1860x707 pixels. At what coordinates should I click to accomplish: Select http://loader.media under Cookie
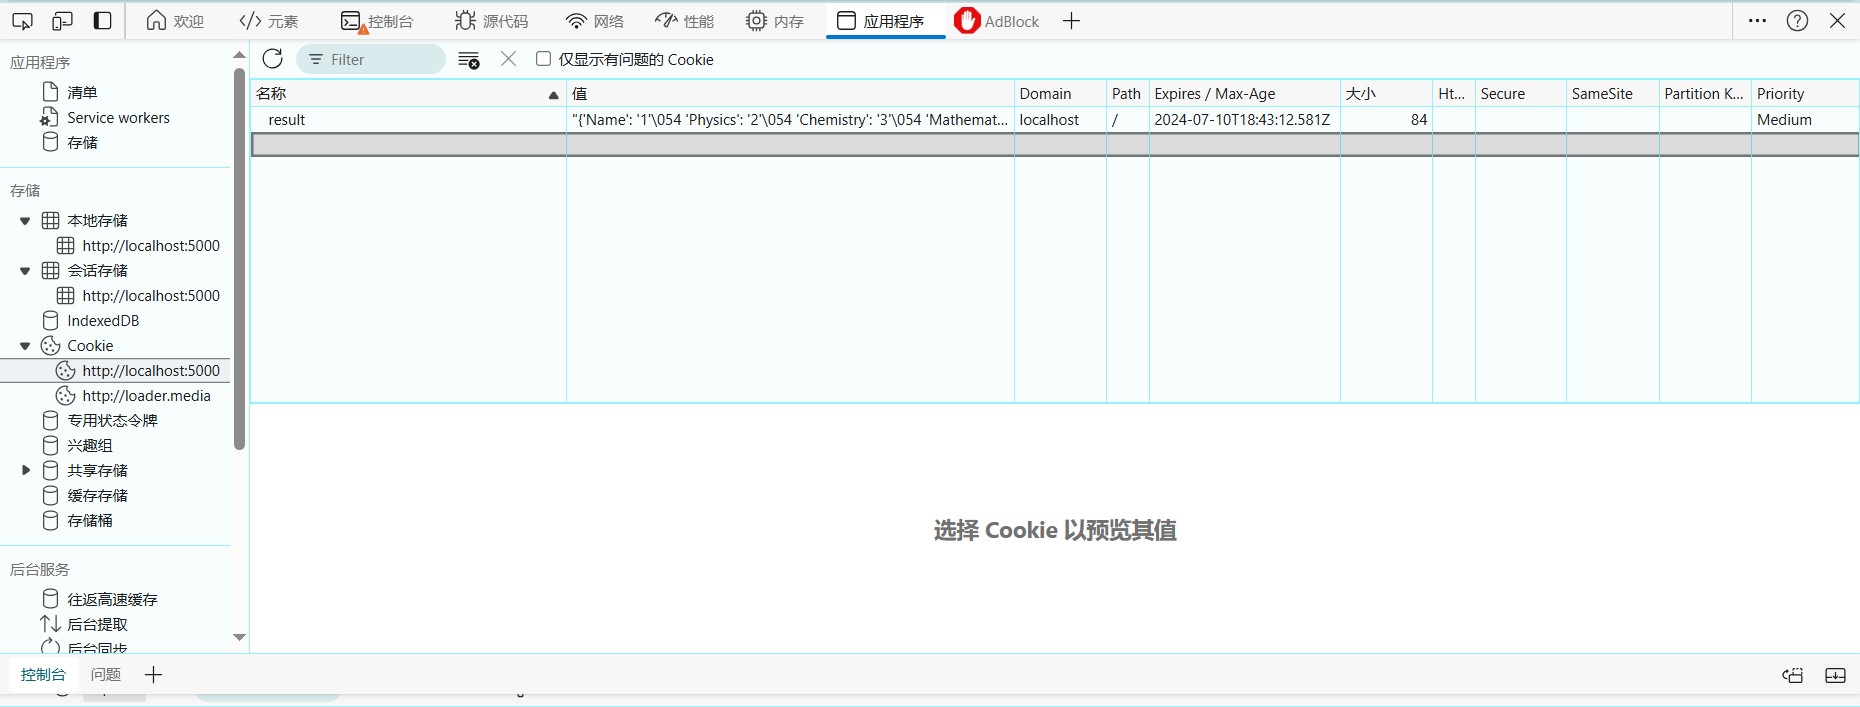click(x=146, y=396)
